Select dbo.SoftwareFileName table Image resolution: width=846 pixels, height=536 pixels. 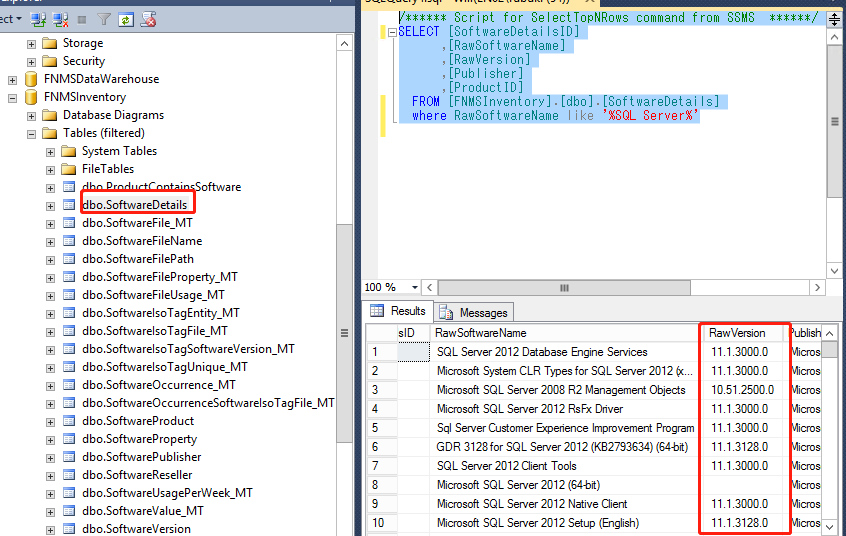point(142,241)
